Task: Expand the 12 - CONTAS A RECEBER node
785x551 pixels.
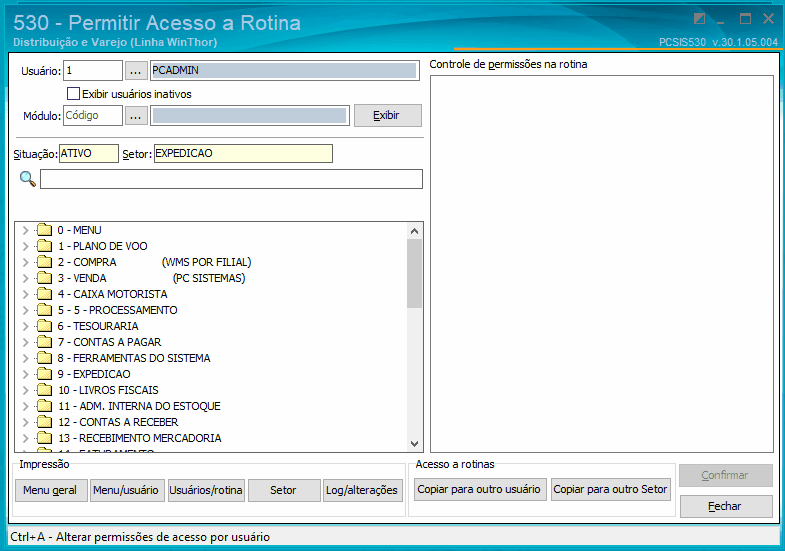Action: (26, 422)
